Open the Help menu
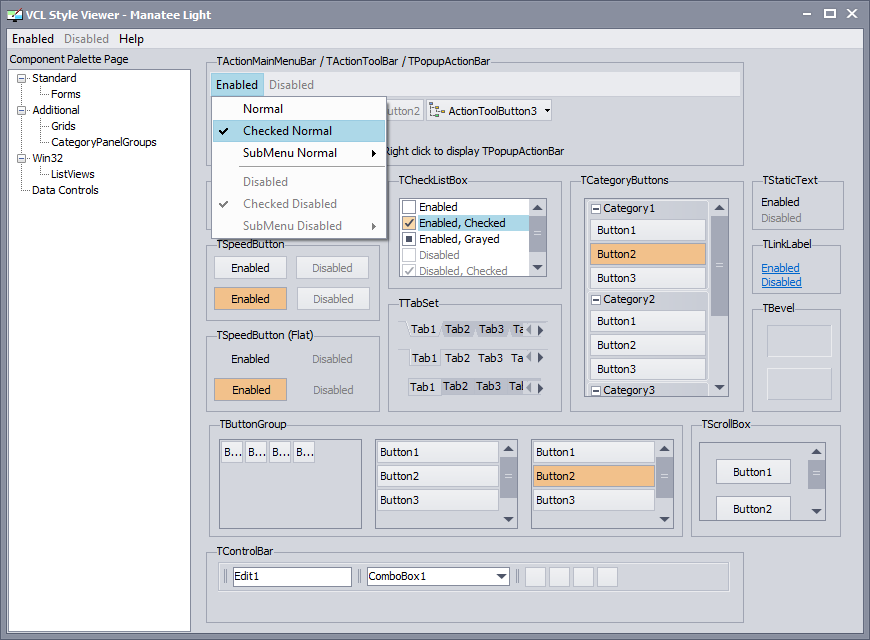 [131, 39]
